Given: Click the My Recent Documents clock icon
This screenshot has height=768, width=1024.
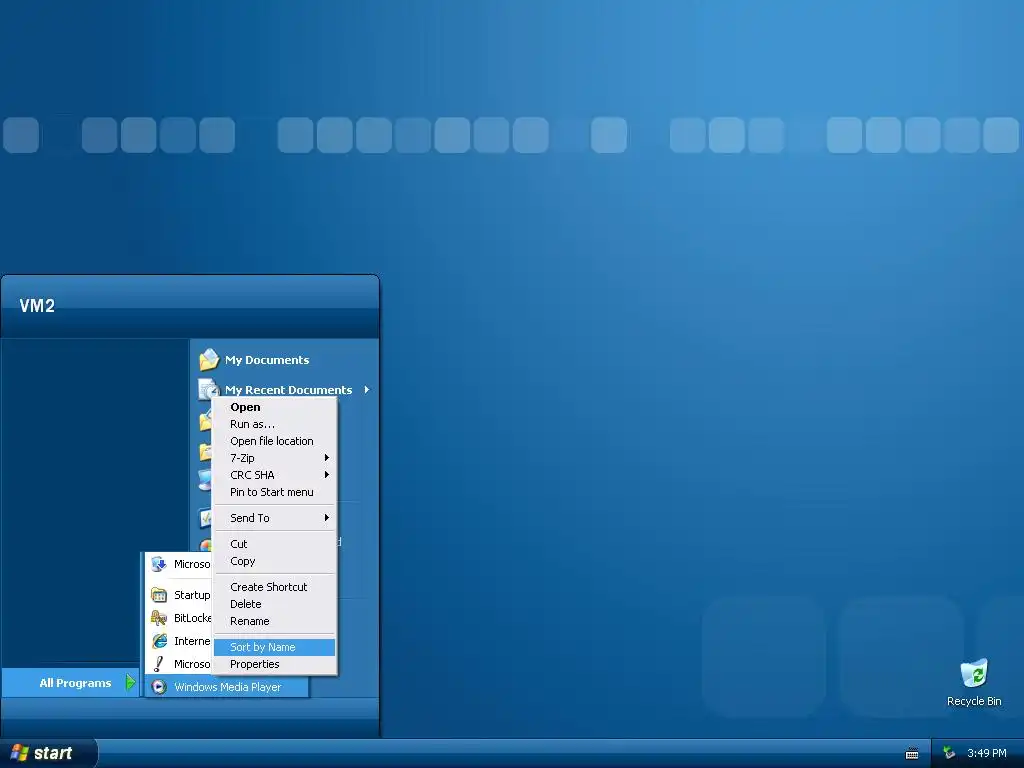Looking at the screenshot, I should (208, 389).
